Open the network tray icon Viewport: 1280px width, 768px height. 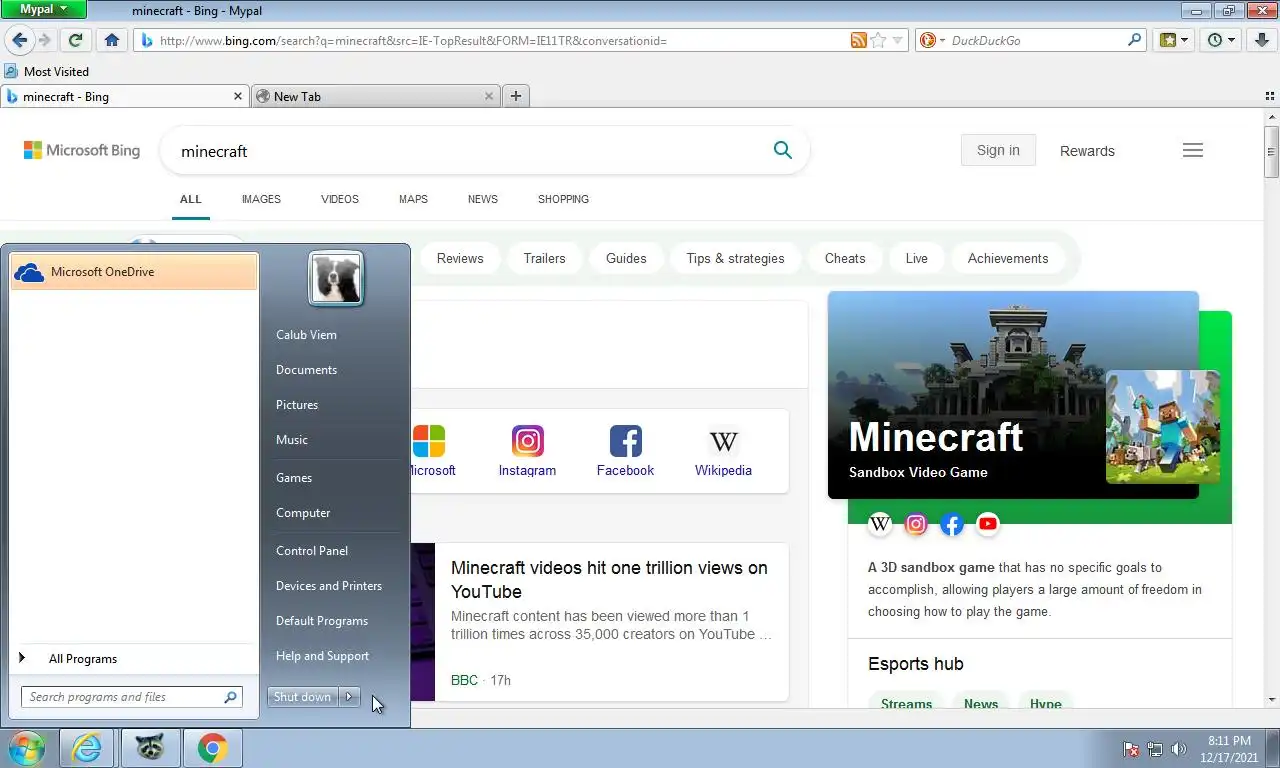pos(1155,748)
